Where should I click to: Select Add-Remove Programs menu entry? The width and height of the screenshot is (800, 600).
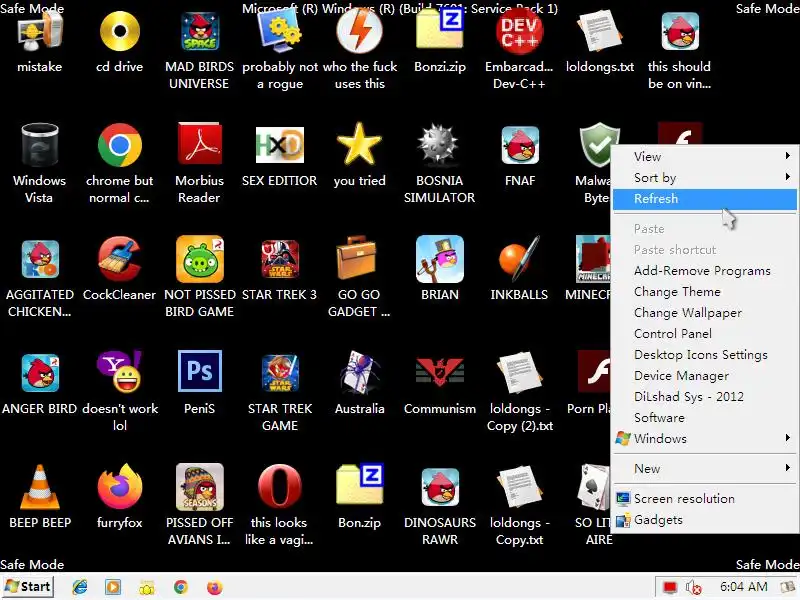(705, 271)
